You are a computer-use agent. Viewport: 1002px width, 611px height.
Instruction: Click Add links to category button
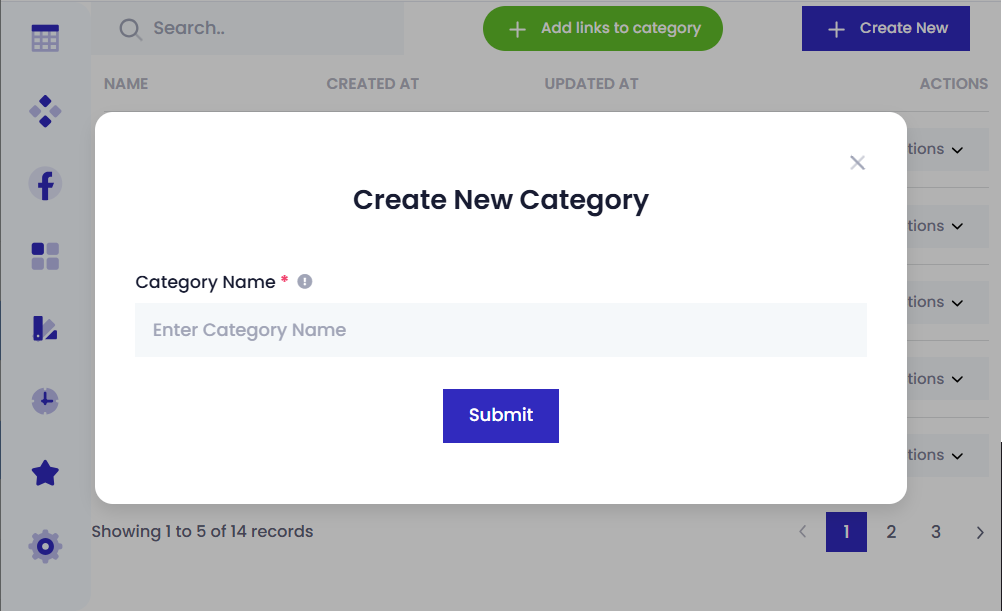[x=602, y=29]
